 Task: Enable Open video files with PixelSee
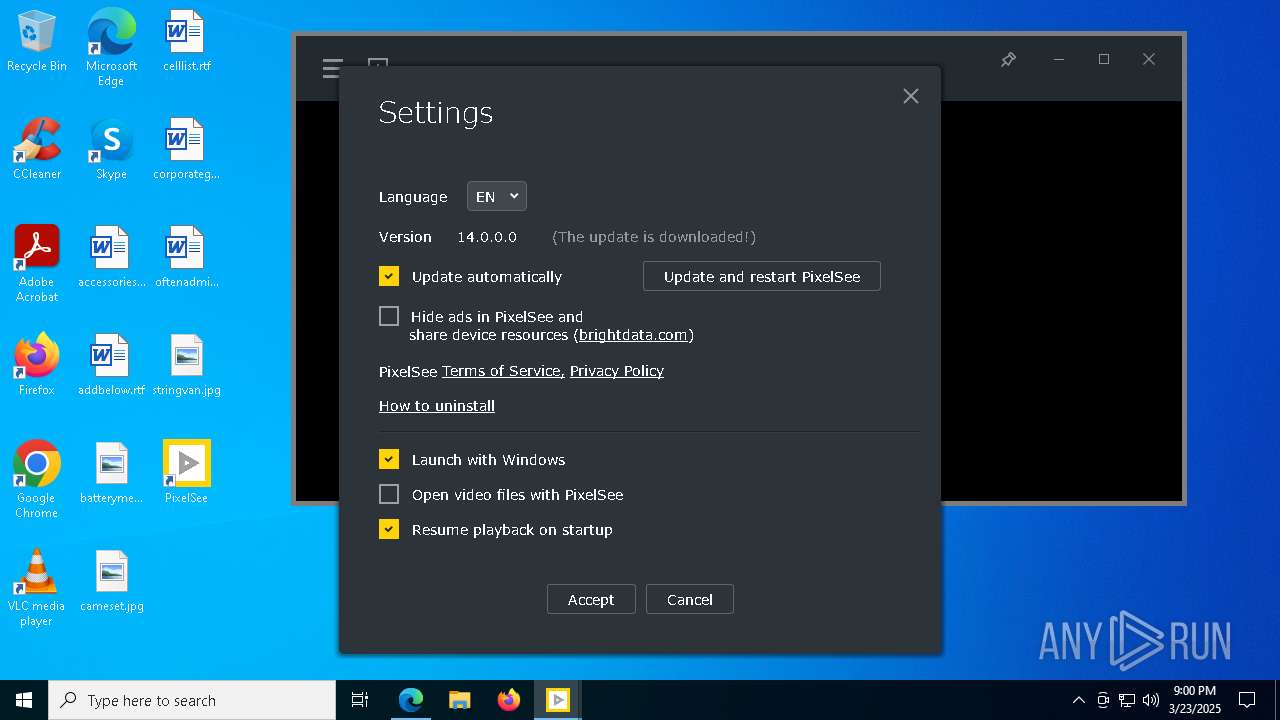pos(389,494)
